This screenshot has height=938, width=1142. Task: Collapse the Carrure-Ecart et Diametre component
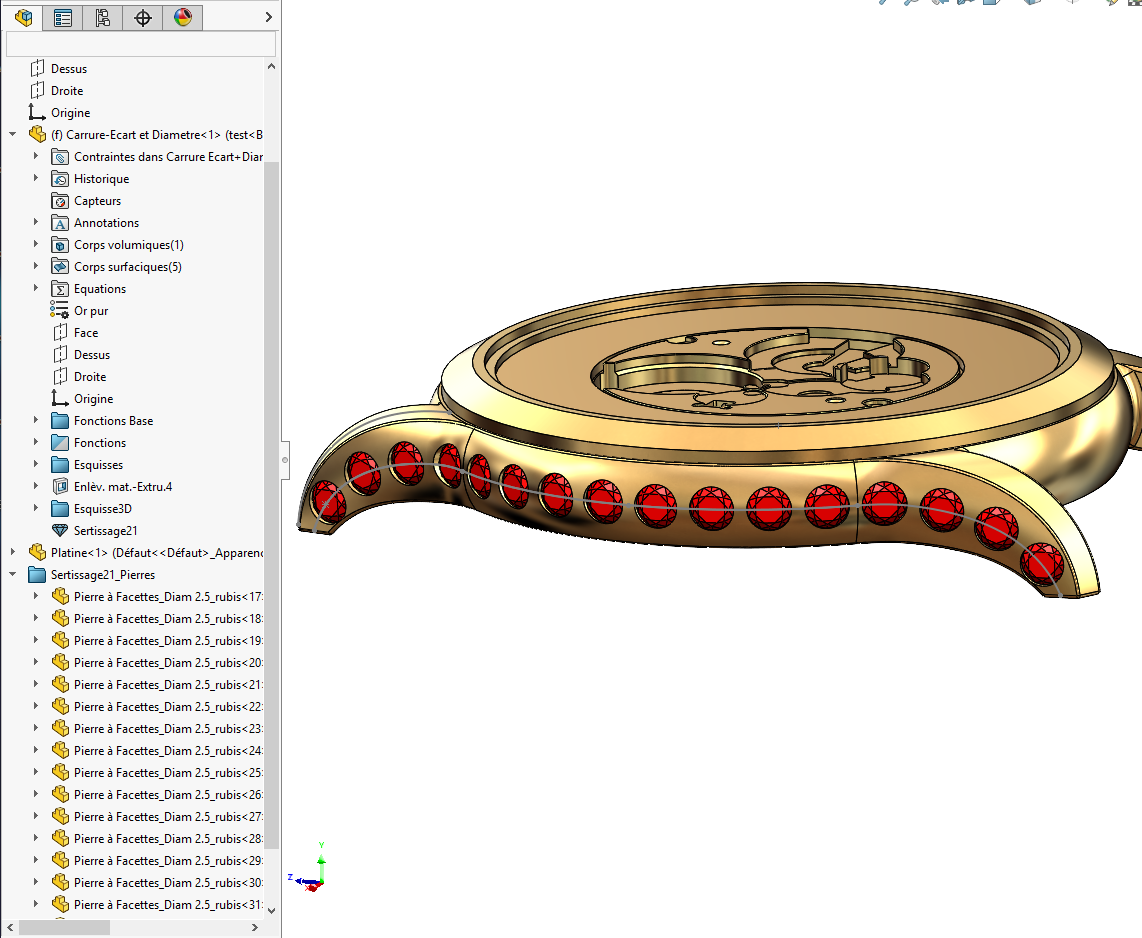coord(13,135)
